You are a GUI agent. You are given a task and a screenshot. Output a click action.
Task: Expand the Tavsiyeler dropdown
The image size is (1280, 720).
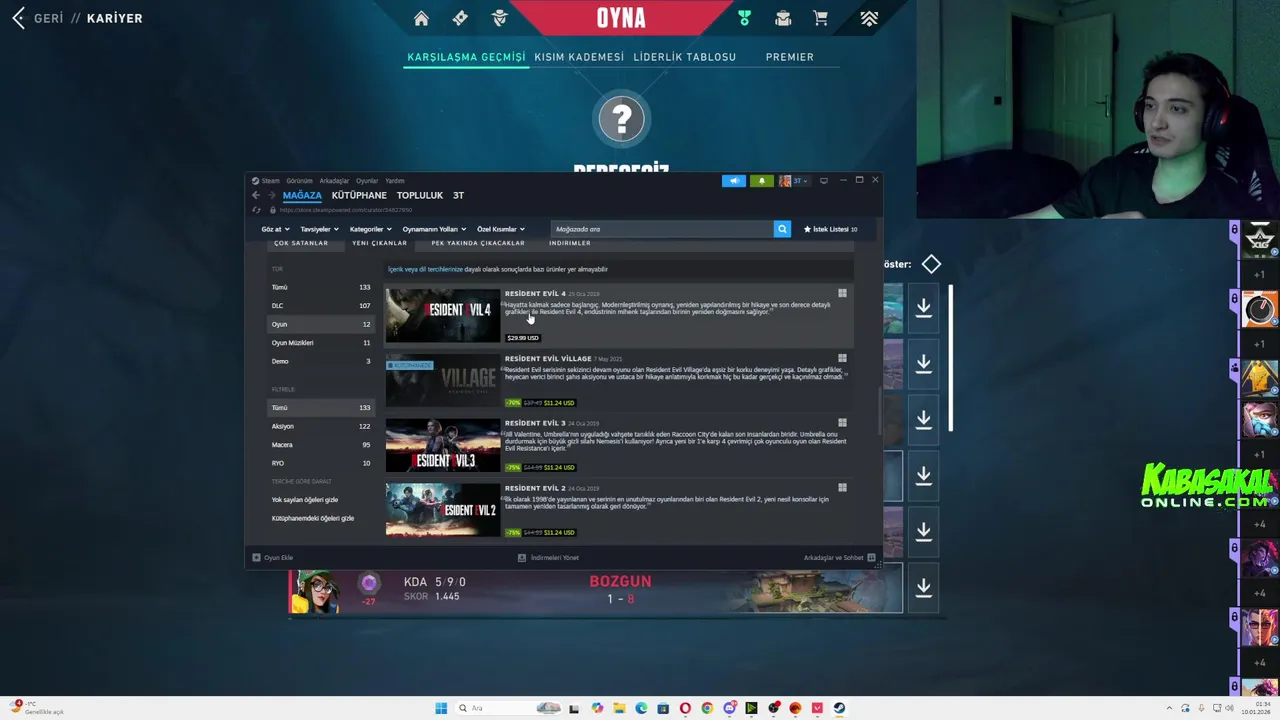[319, 229]
